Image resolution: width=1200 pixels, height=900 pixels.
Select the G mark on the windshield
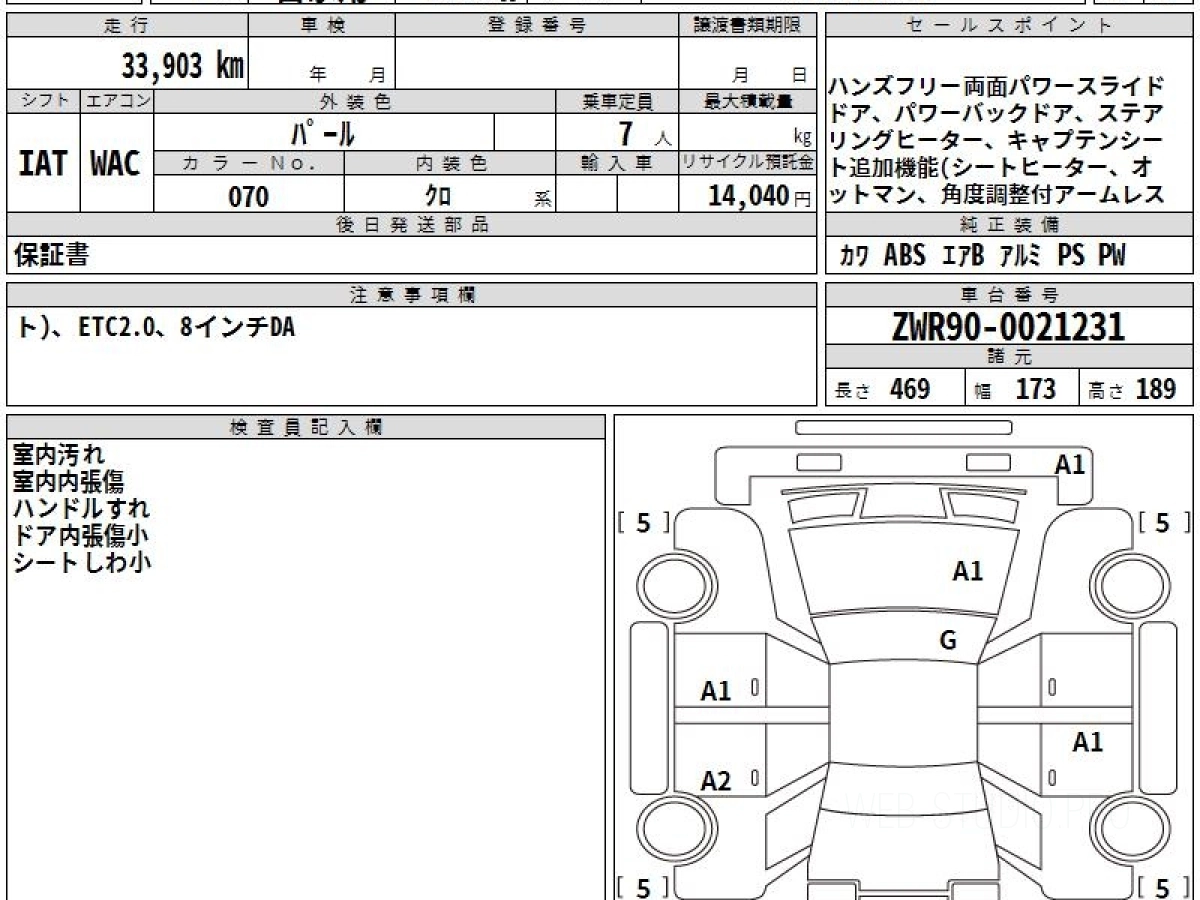948,641
